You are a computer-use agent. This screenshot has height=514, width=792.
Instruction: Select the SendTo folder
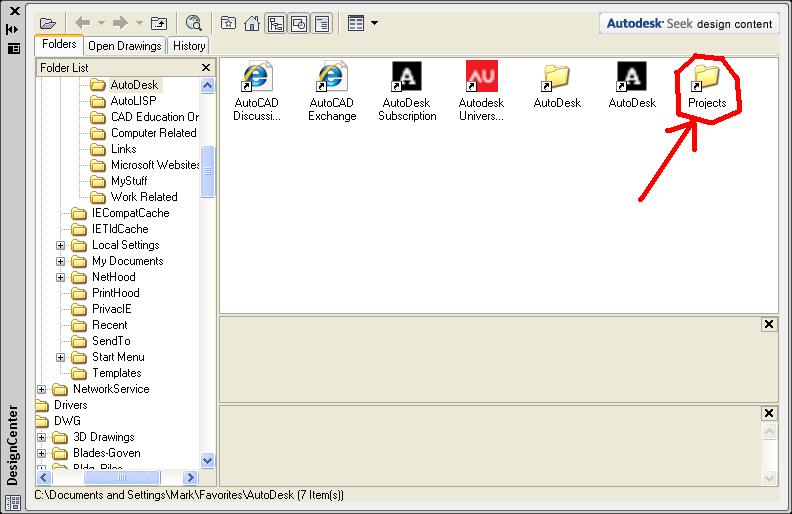(101, 341)
